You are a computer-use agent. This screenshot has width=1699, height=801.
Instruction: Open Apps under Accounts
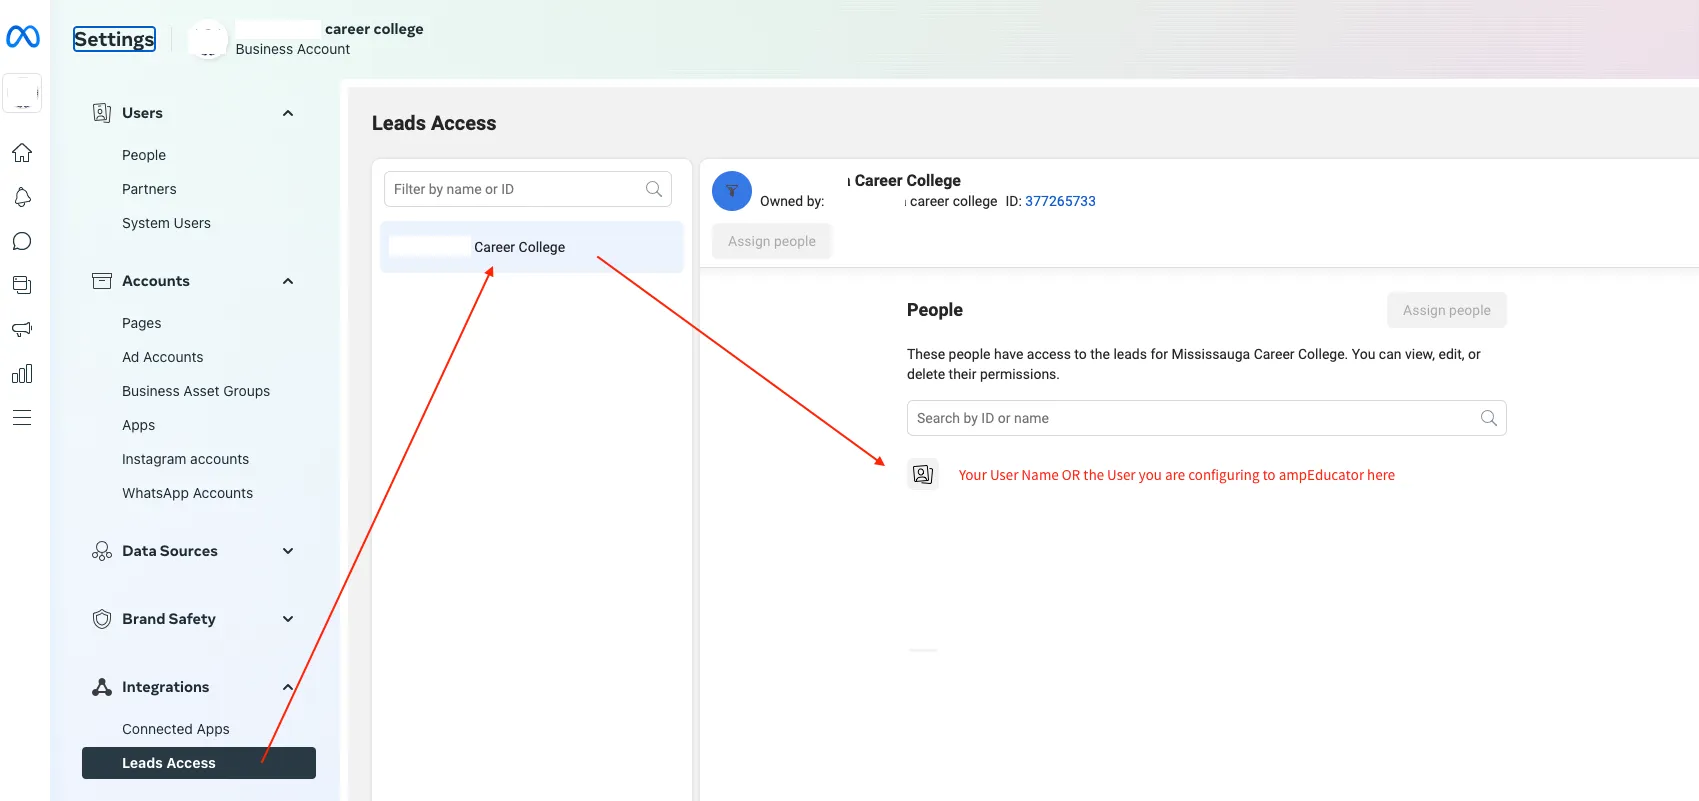pos(139,425)
